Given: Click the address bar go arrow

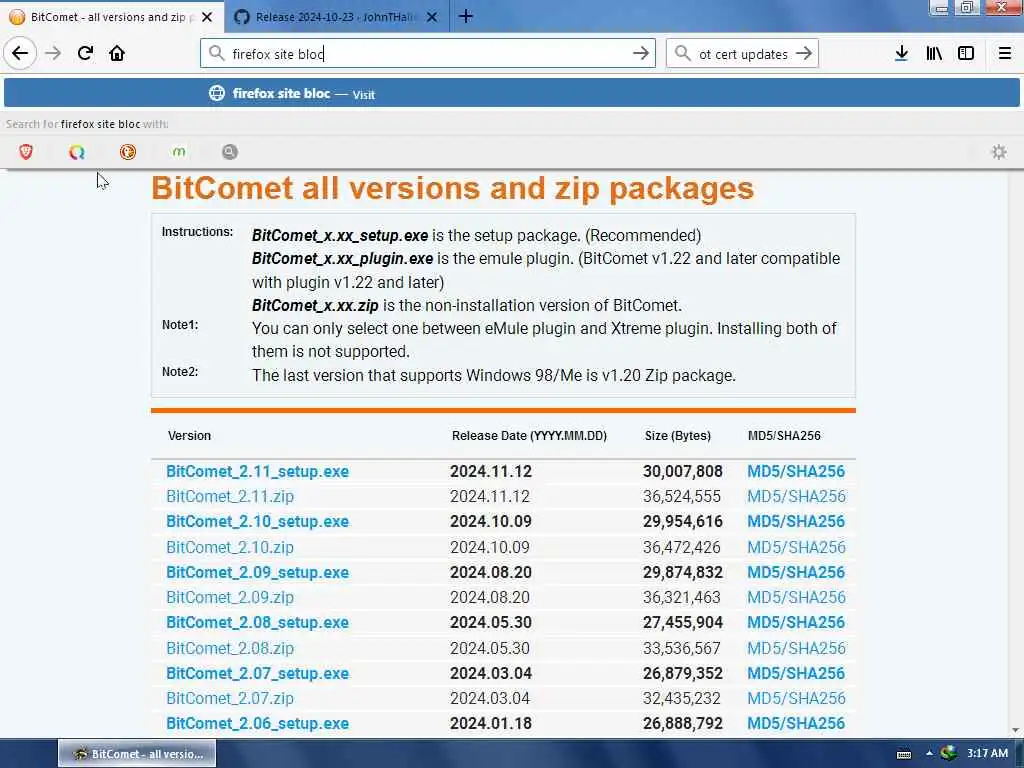Looking at the screenshot, I should pos(641,53).
